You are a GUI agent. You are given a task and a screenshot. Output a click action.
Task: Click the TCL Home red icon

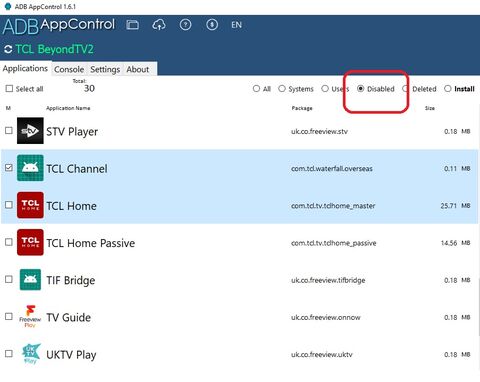pyautogui.click(x=30, y=205)
